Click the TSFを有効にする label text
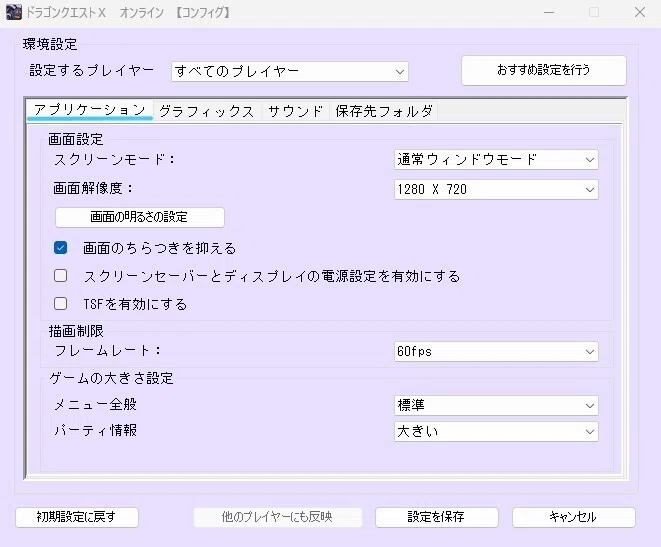Viewport: 661px width, 547px height. (135, 304)
